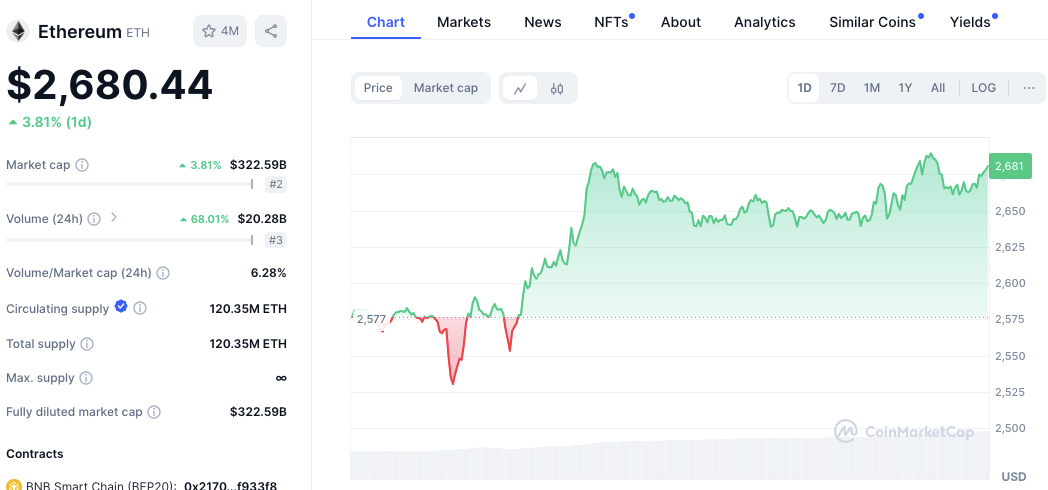
Task: Click $322.59B market cap value
Action: 258,164
